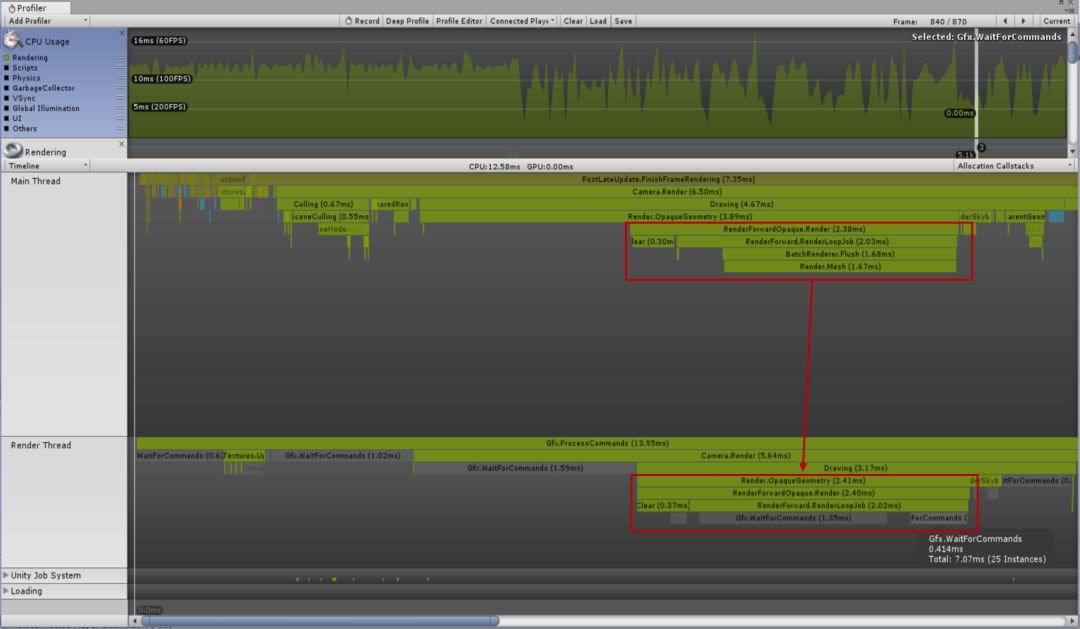
Task: Click reorder handle beside Others category
Action: click(x=120, y=129)
